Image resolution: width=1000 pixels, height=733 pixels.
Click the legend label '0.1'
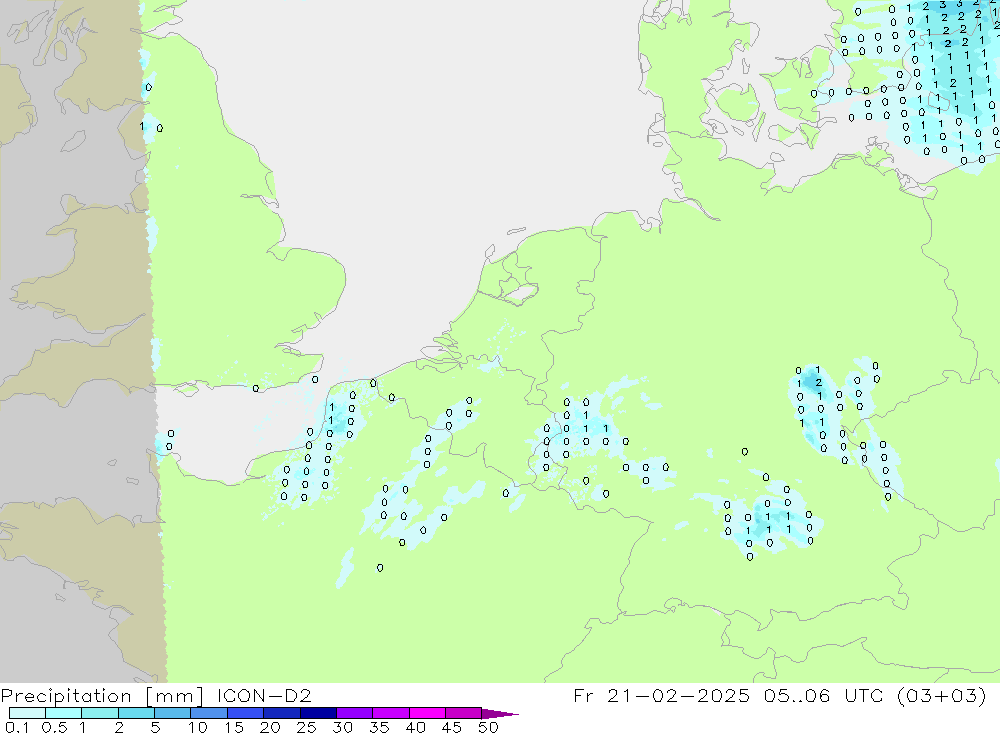[17, 727]
